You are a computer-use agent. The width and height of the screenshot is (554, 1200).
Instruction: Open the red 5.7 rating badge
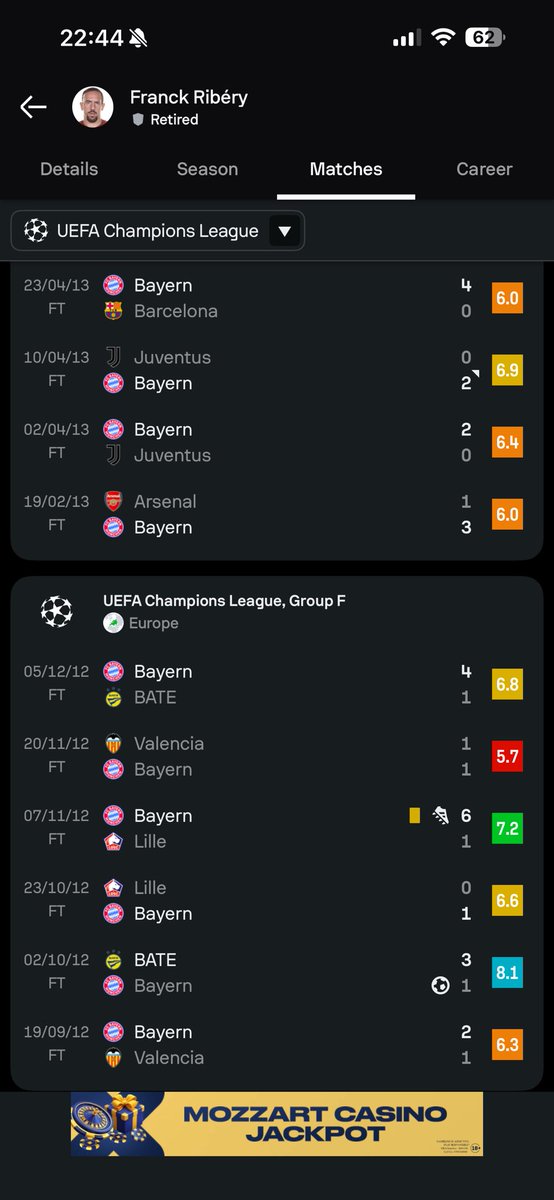(507, 756)
